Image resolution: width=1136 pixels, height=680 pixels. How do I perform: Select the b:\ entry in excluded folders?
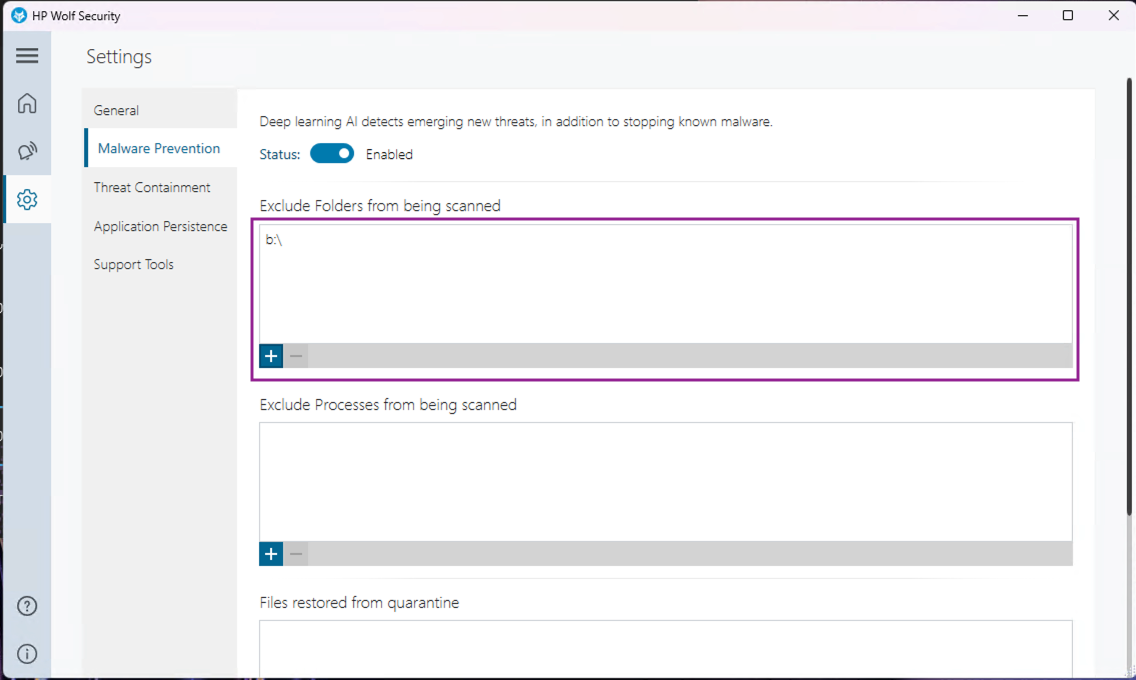(274, 240)
